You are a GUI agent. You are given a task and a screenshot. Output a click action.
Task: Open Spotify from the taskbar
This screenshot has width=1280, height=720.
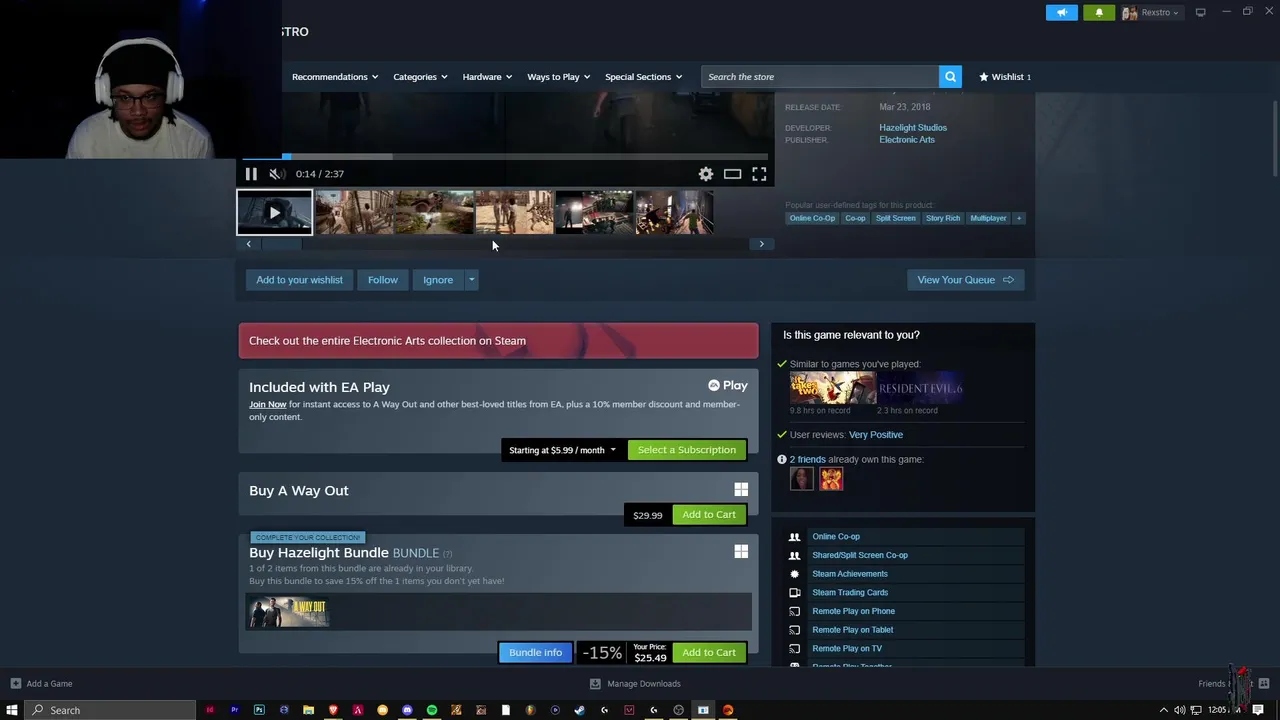(x=432, y=710)
